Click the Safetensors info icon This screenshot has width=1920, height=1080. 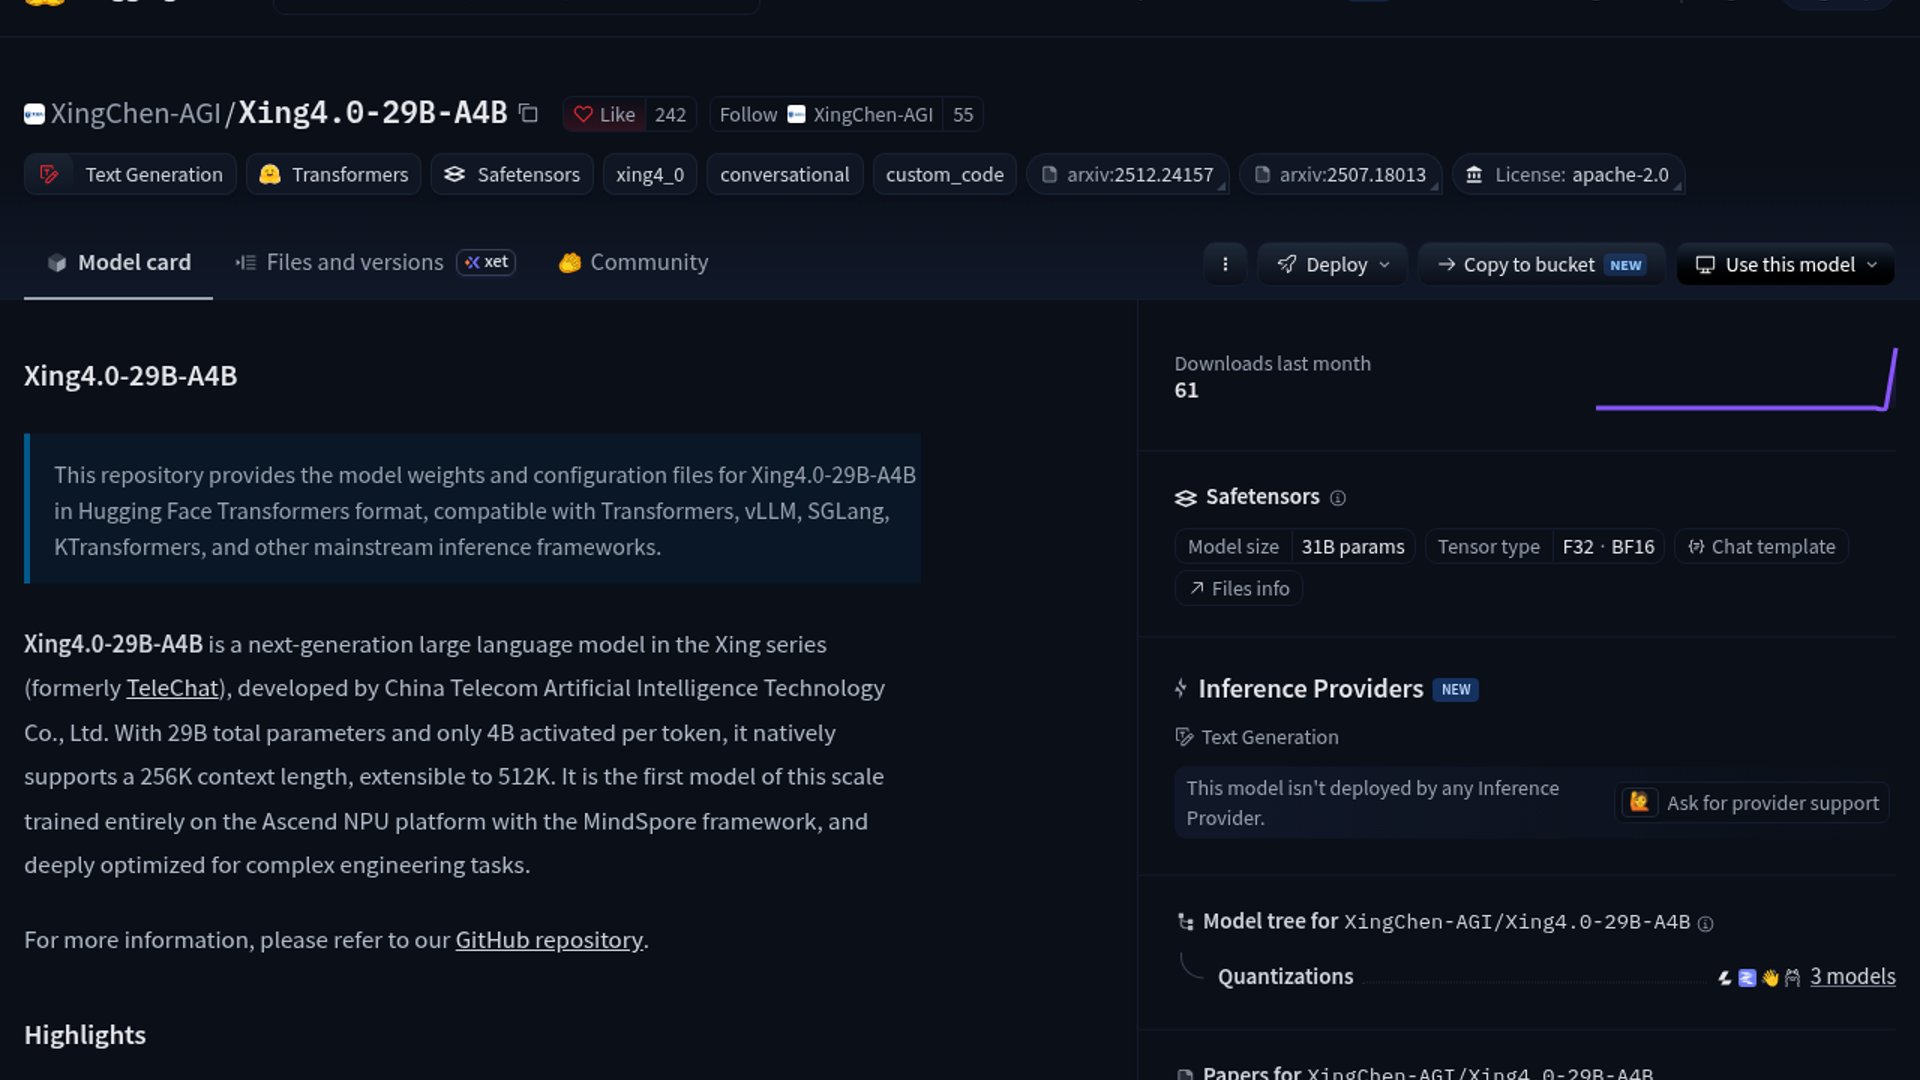(1338, 498)
